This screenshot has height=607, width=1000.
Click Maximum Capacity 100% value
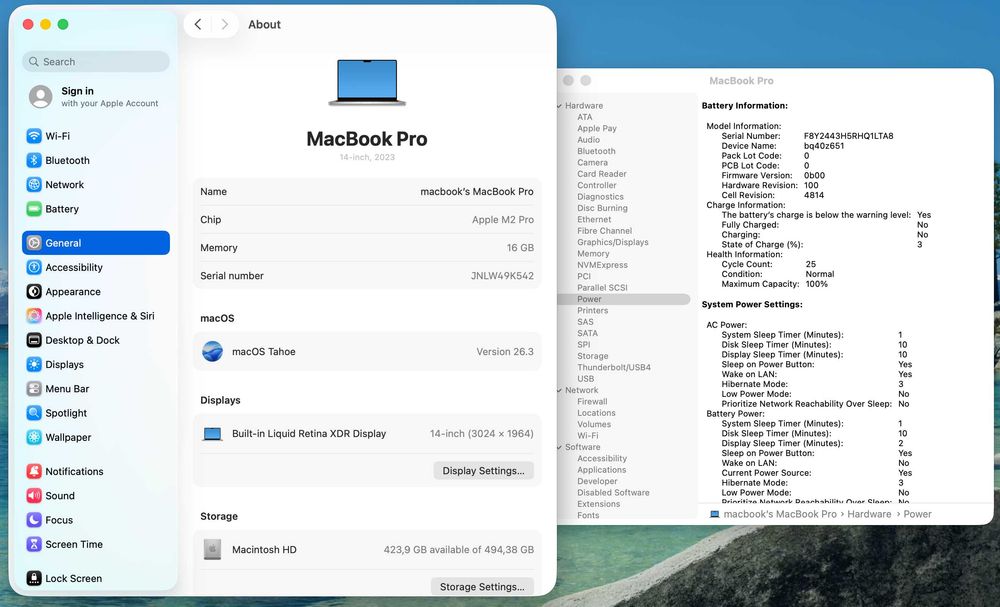point(817,284)
